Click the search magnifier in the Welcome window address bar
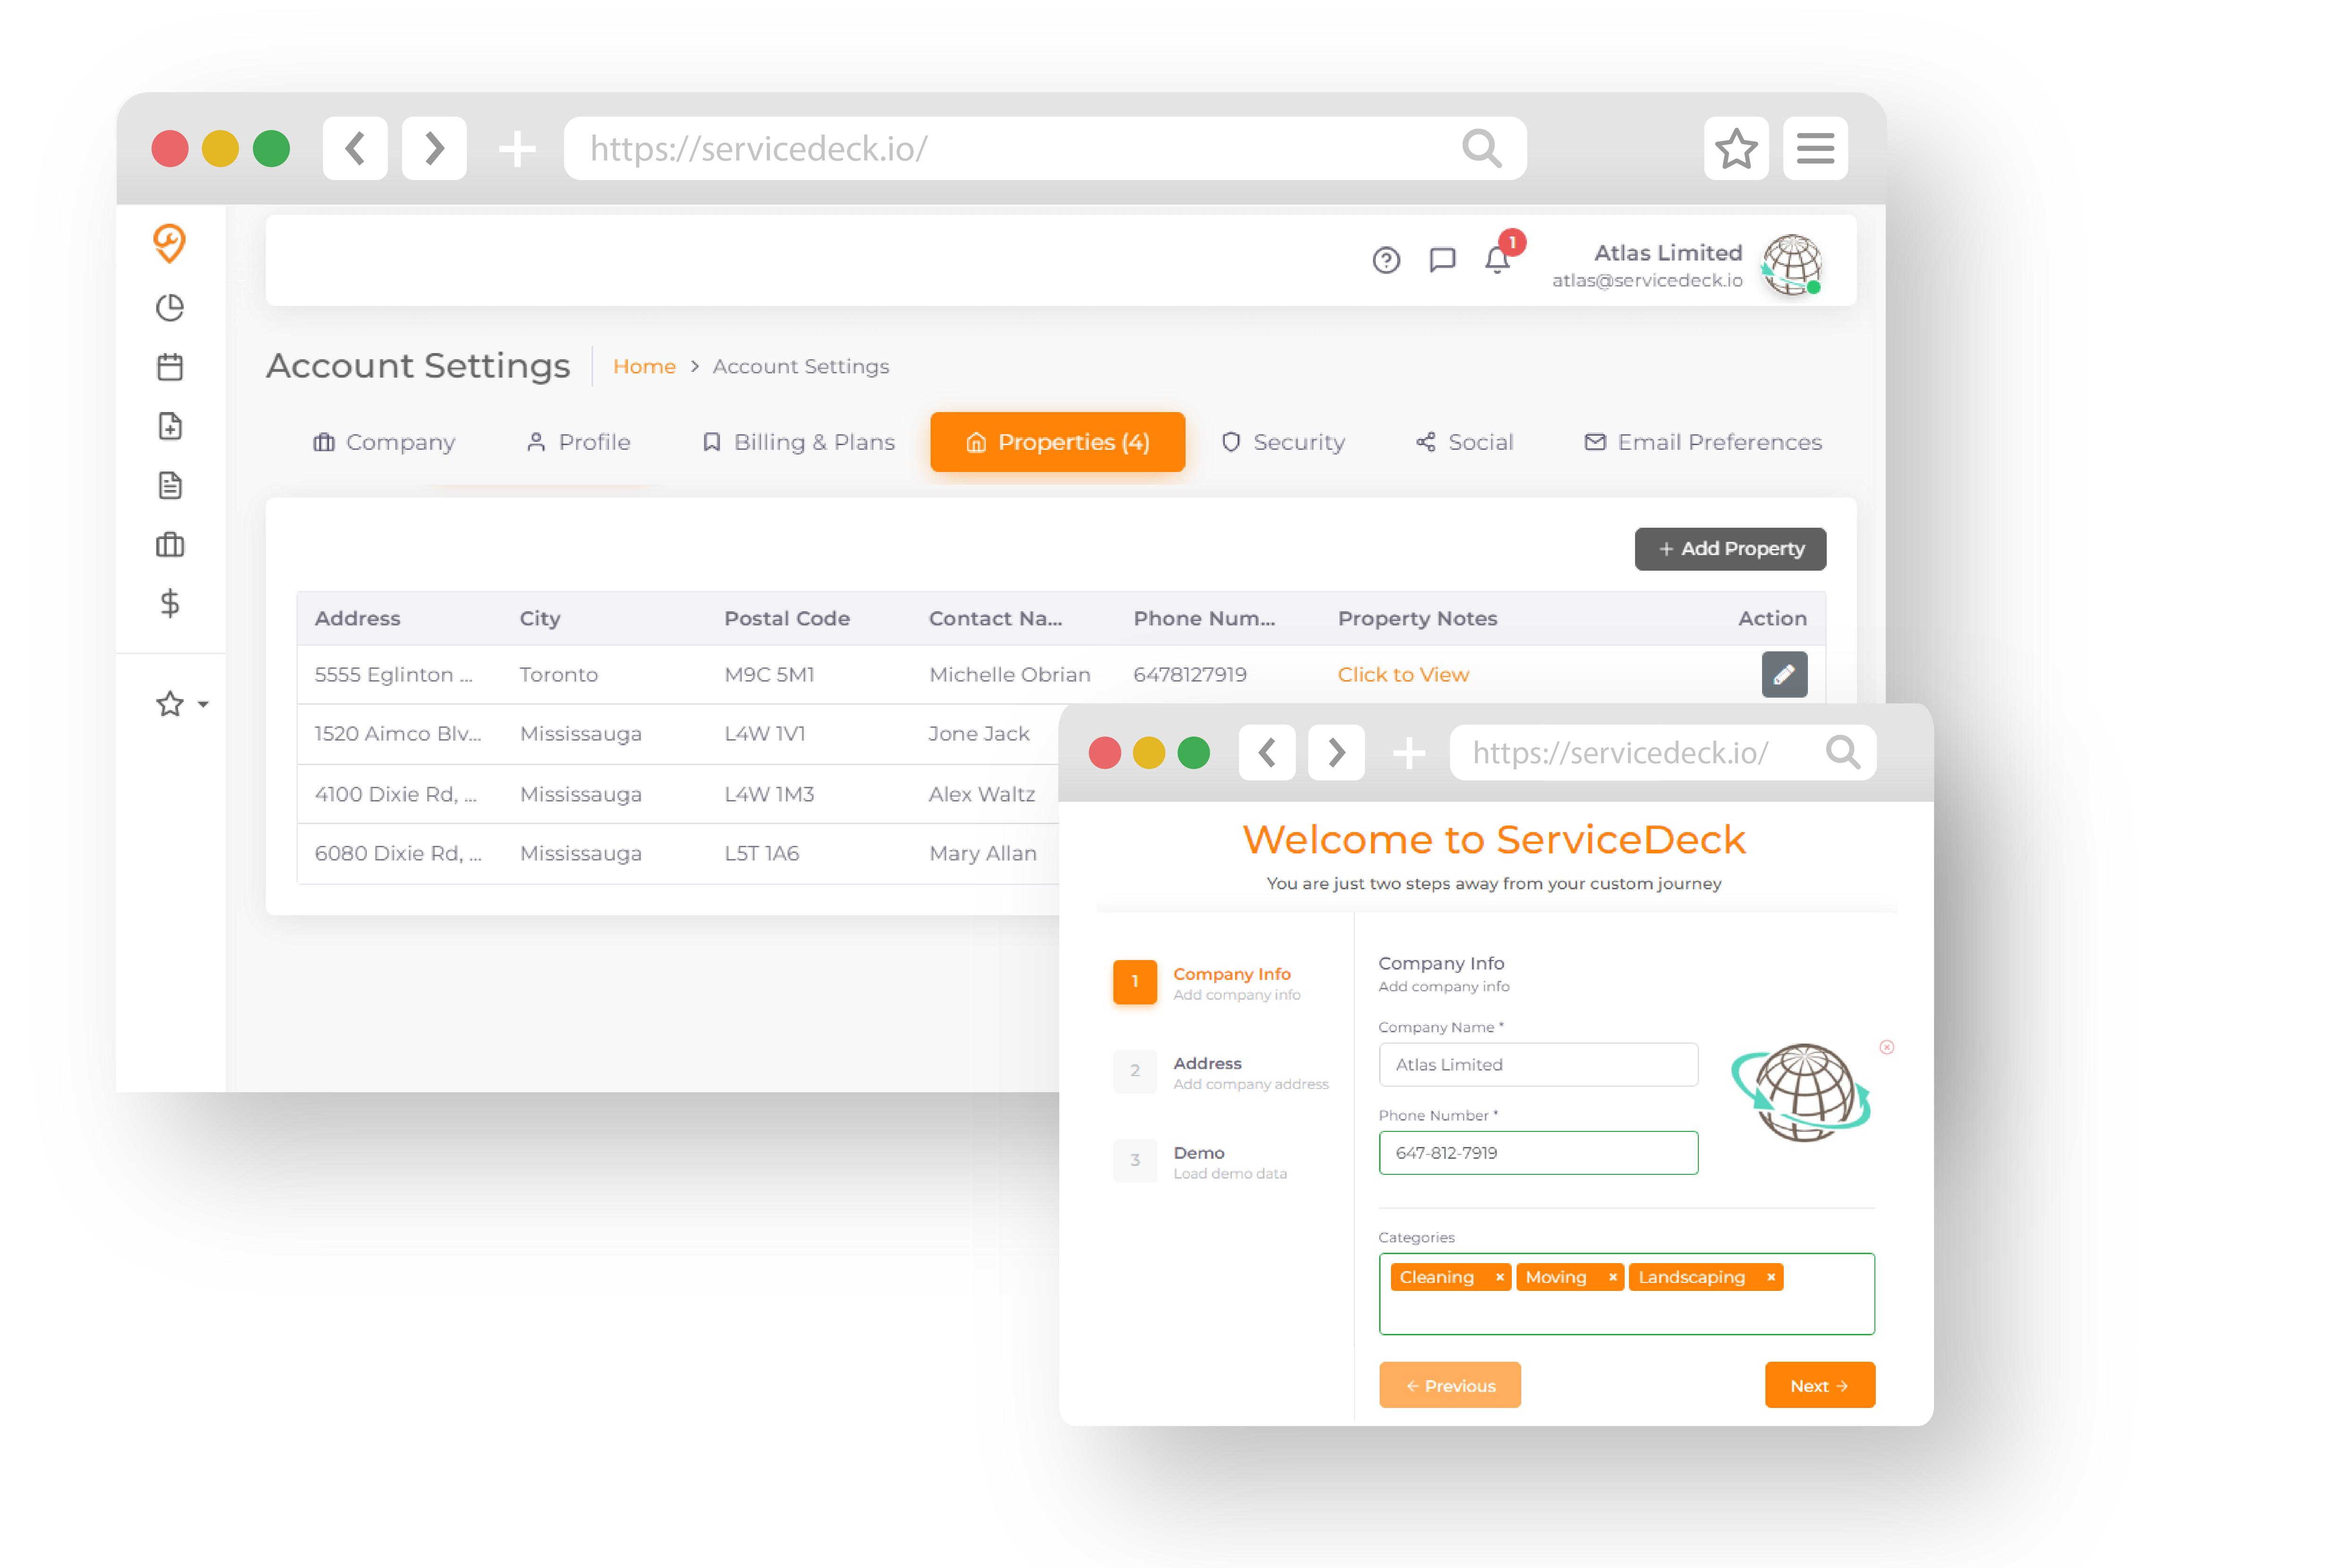The height and width of the screenshot is (1568, 2331). 1843,752
